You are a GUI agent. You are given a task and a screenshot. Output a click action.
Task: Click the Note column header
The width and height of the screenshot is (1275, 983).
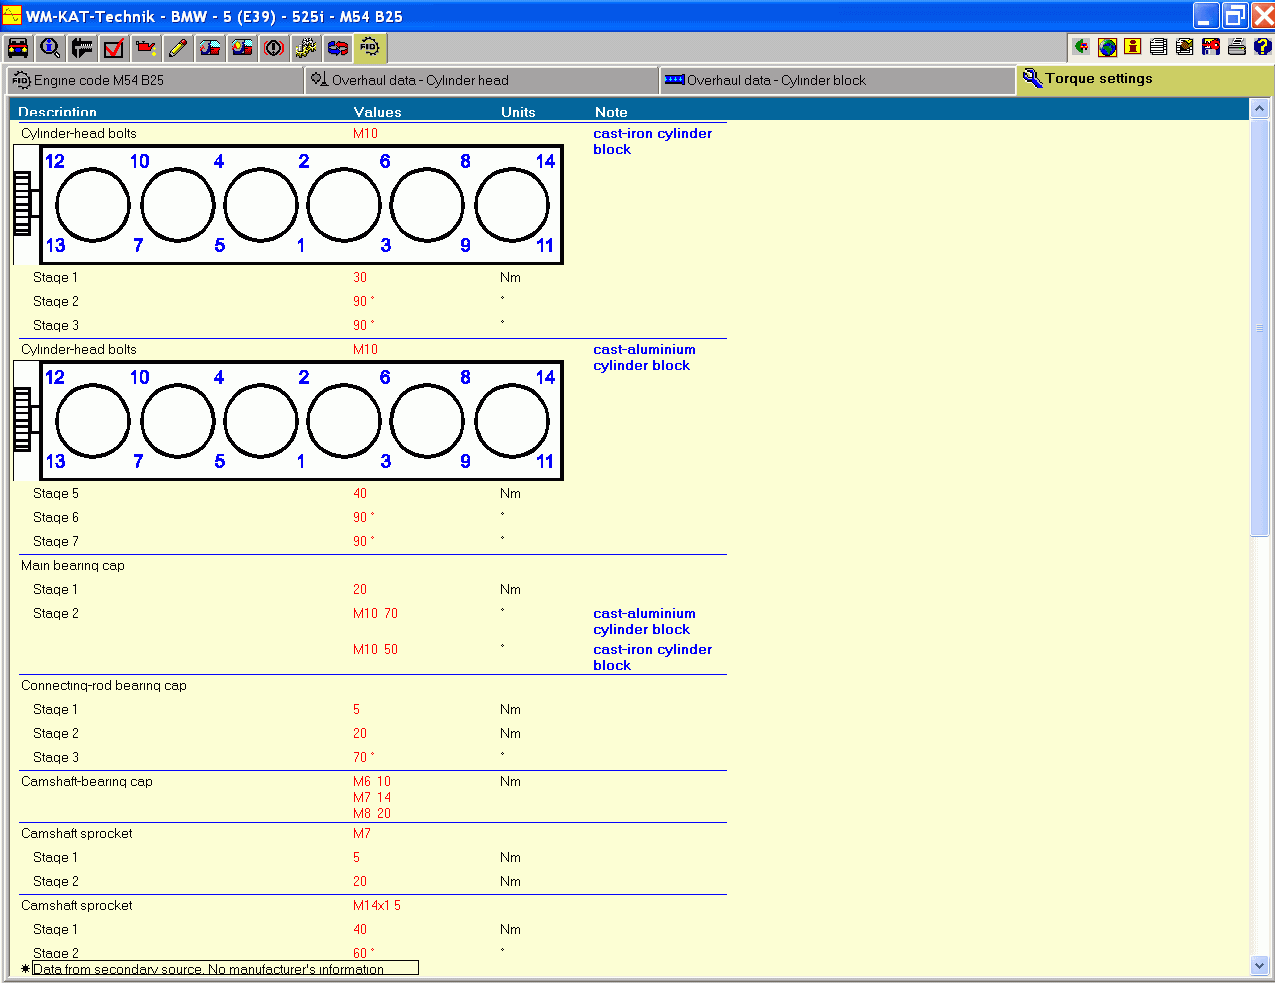(x=611, y=112)
